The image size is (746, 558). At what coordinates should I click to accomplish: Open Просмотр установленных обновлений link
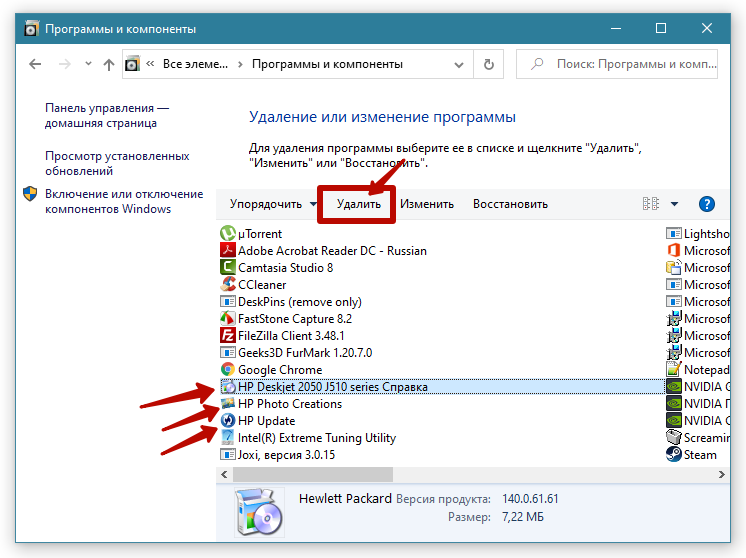point(117,163)
